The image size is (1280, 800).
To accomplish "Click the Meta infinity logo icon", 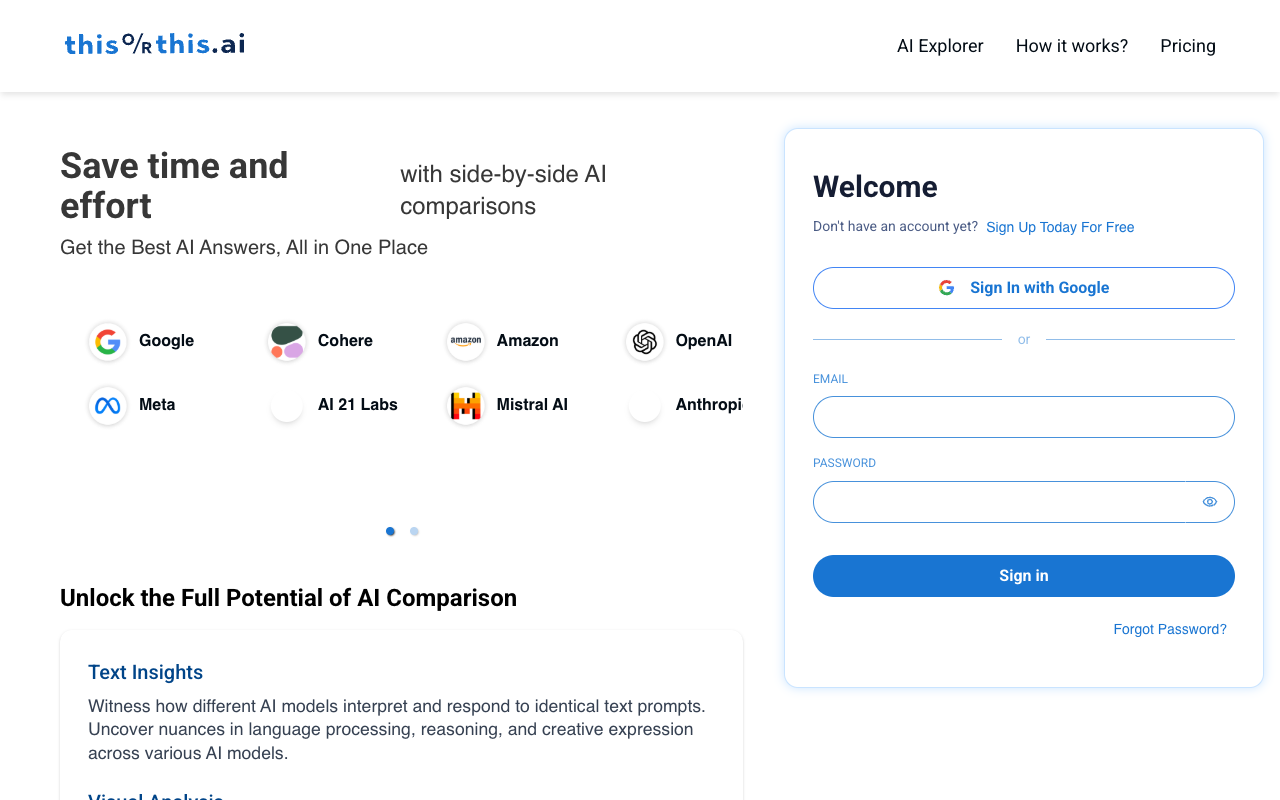I will (108, 405).
